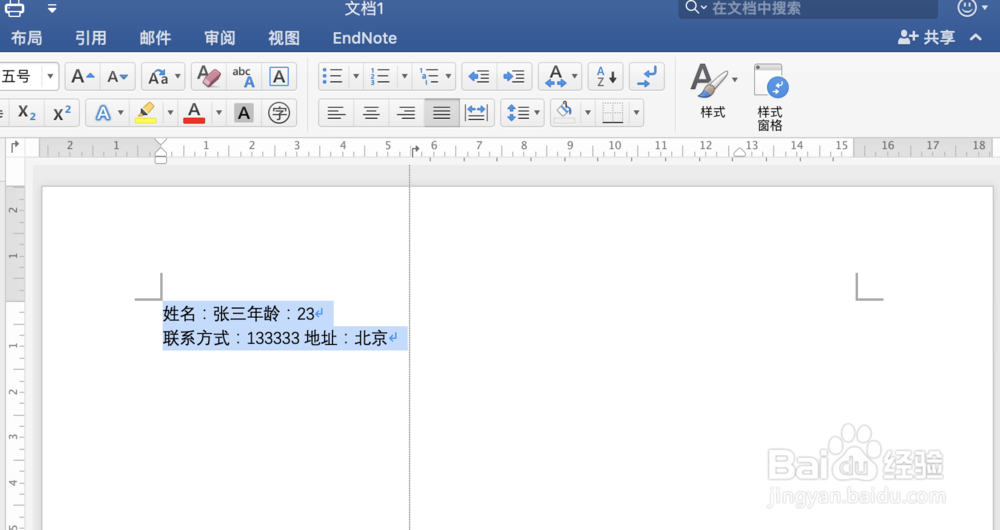Click the character border A icon
1000x530 pixels.
(279, 77)
